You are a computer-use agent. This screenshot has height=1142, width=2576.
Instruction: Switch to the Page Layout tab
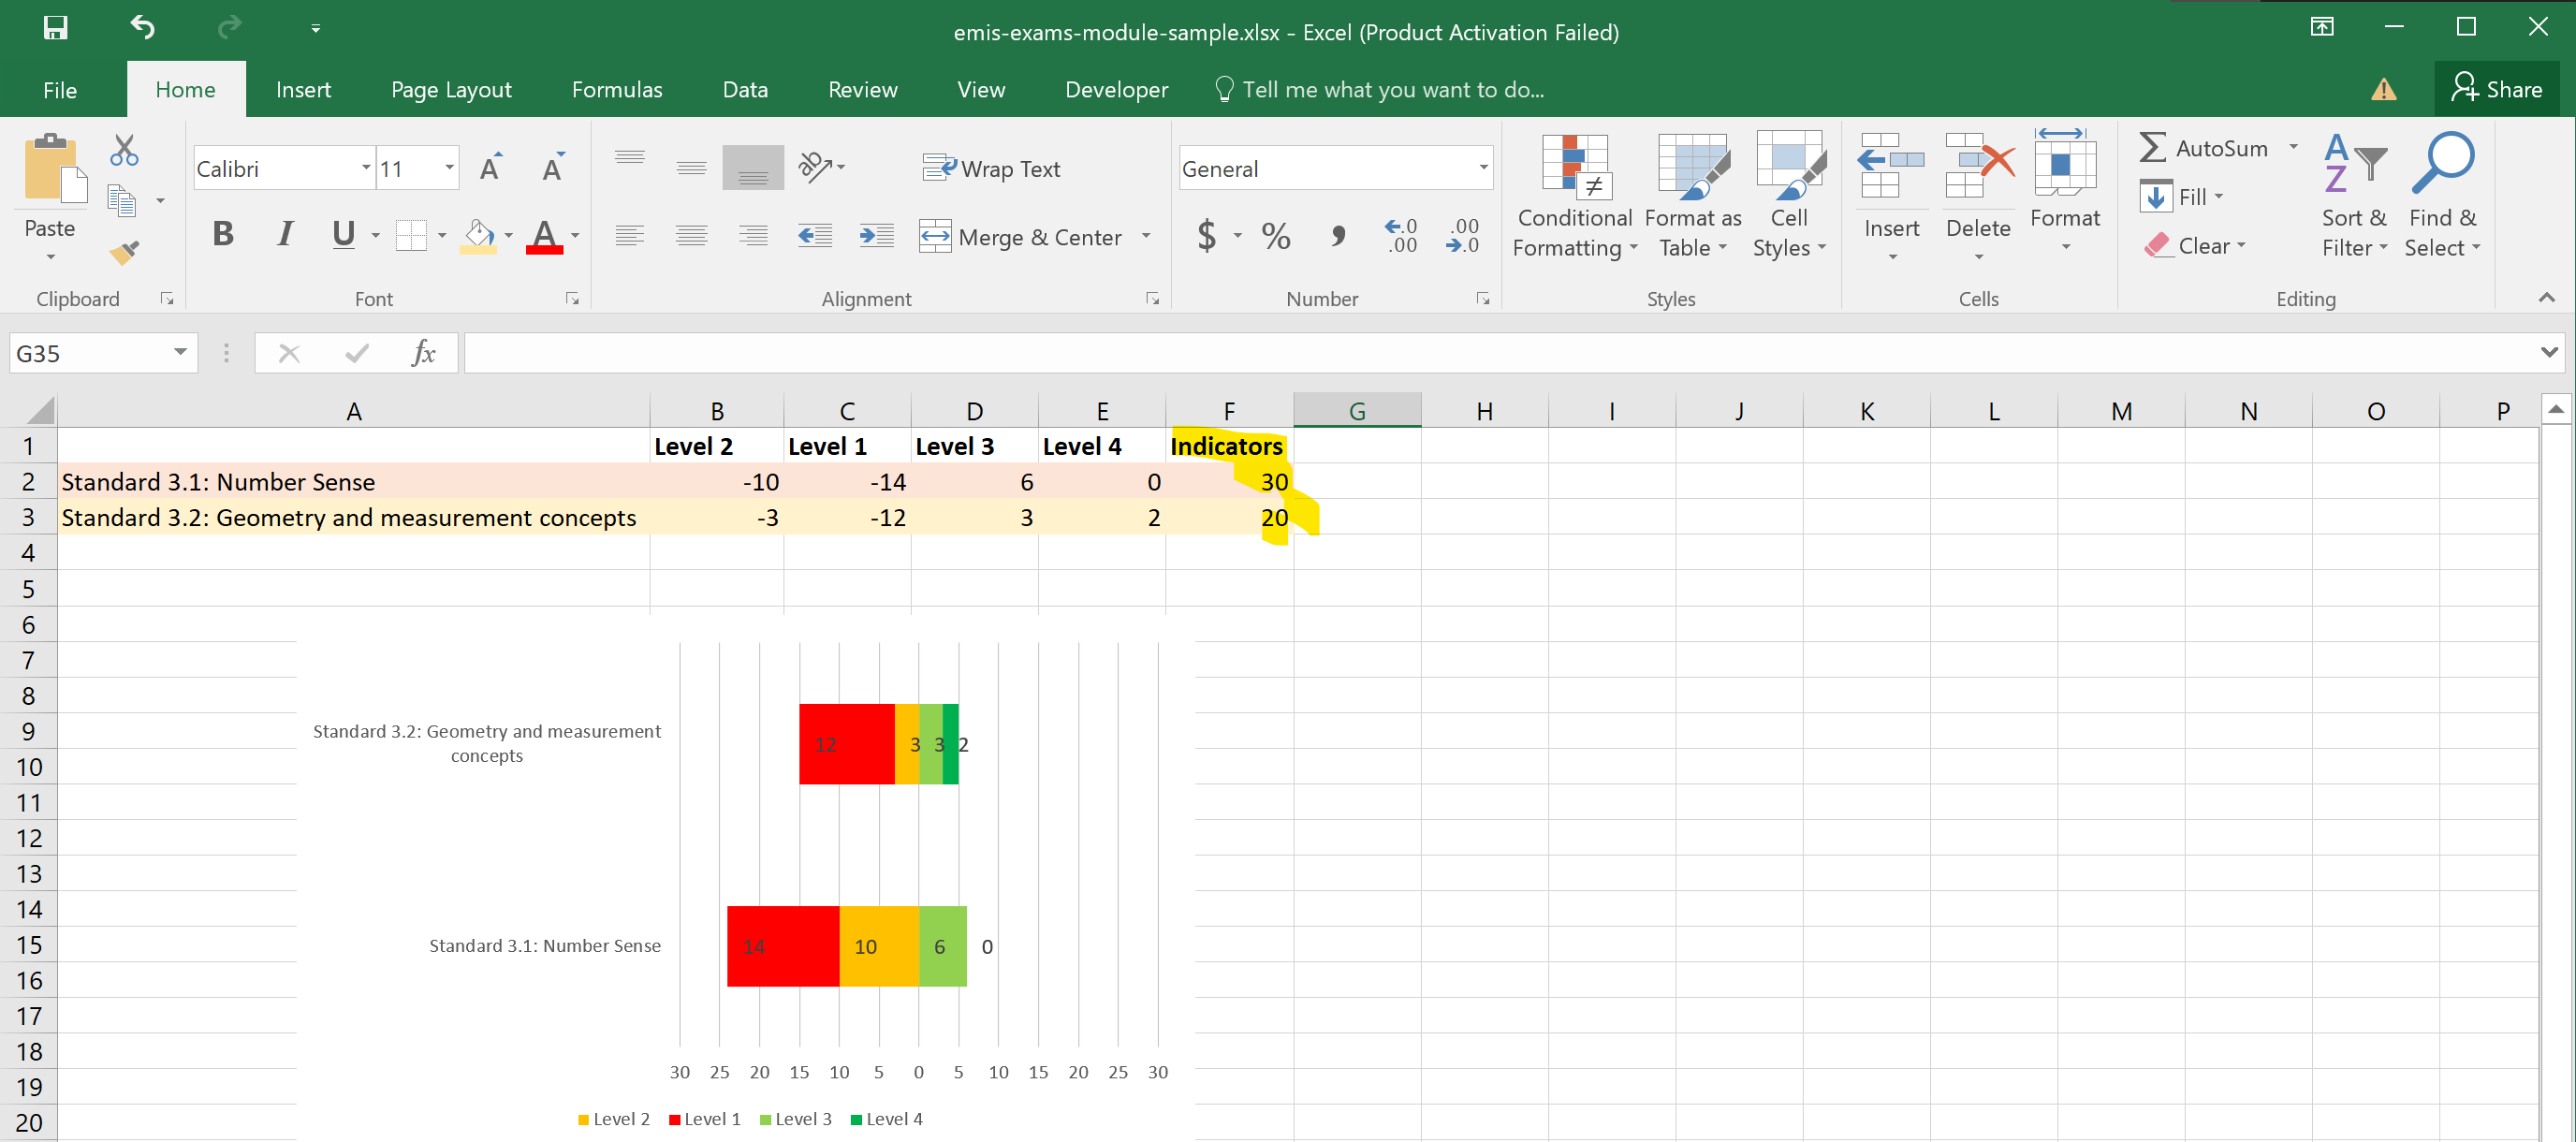pyautogui.click(x=451, y=90)
